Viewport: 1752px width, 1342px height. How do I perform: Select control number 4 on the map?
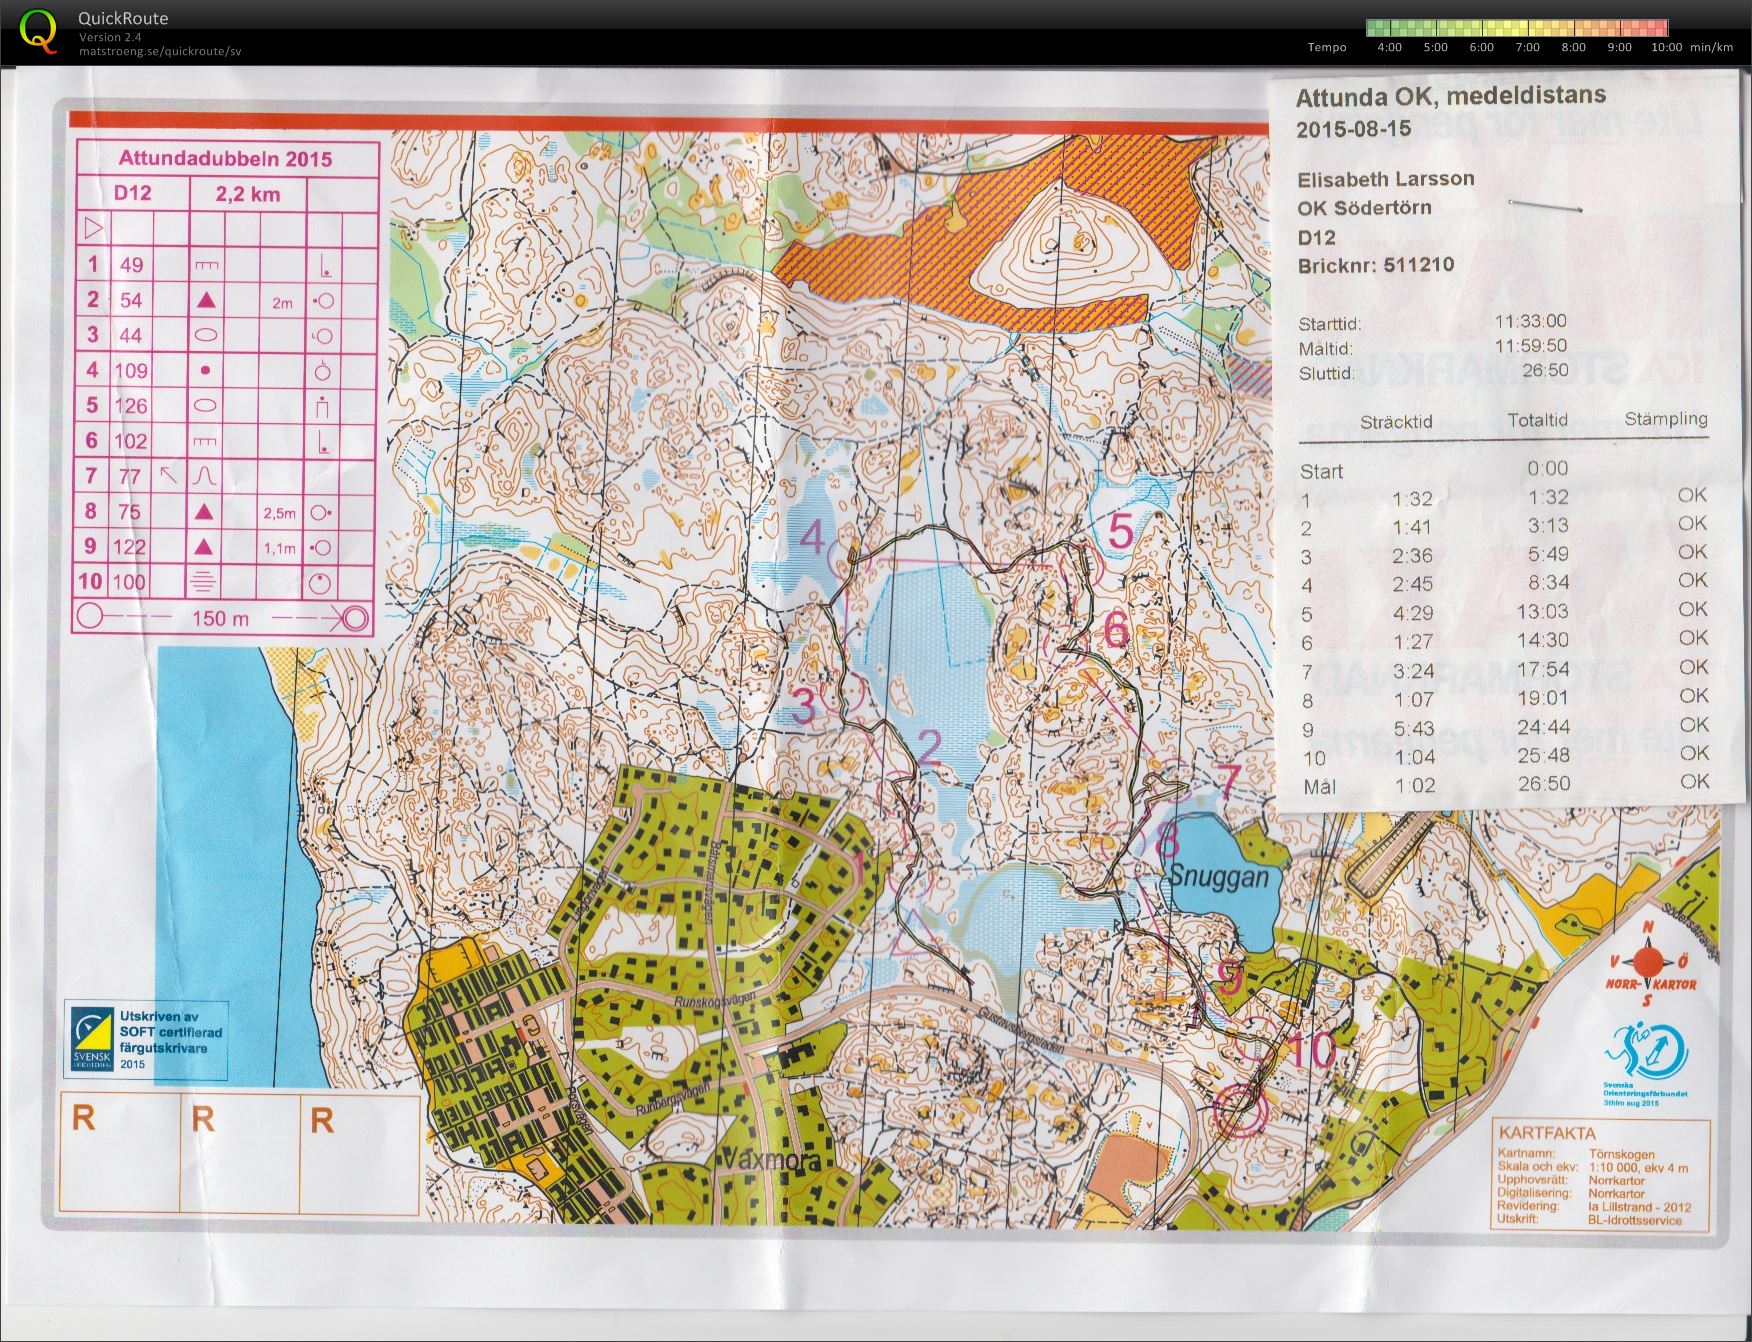pos(811,537)
